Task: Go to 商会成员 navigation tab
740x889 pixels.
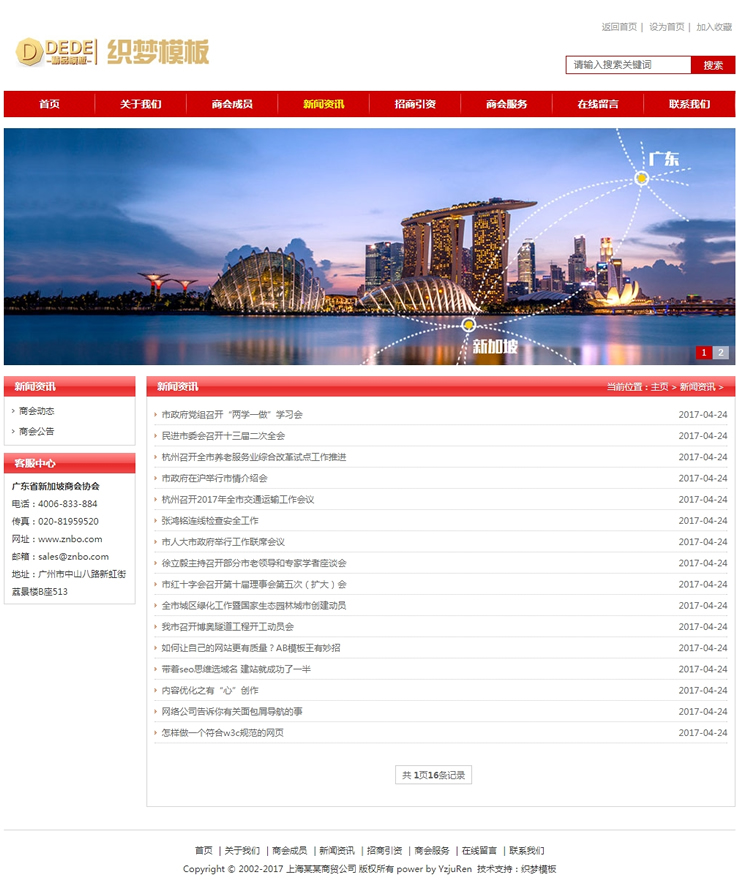Action: click(x=232, y=104)
